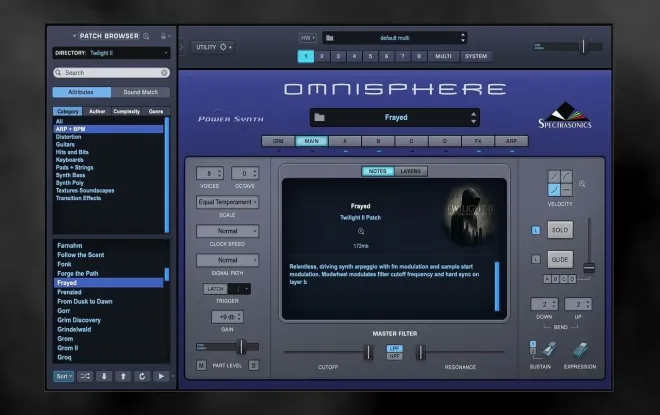Image resolution: width=660 pixels, height=415 pixels.
Task: Switch to the Layers tab
Action: pos(410,171)
